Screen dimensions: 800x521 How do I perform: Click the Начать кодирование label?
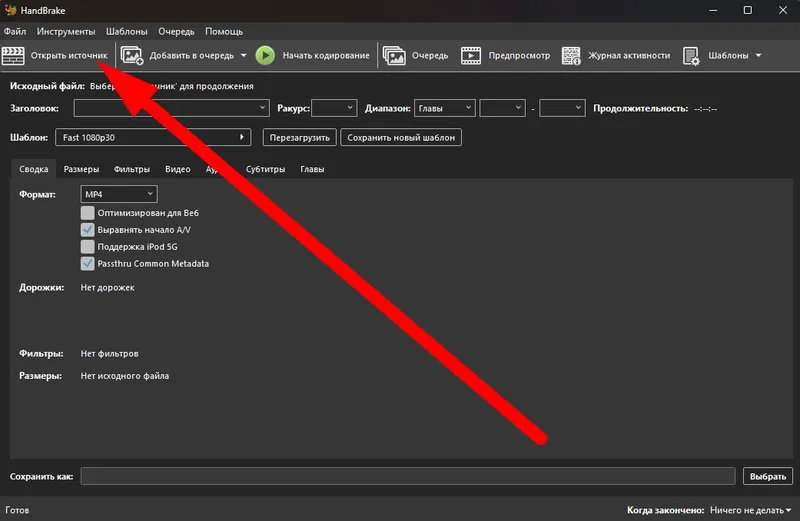pyautogui.click(x=326, y=56)
